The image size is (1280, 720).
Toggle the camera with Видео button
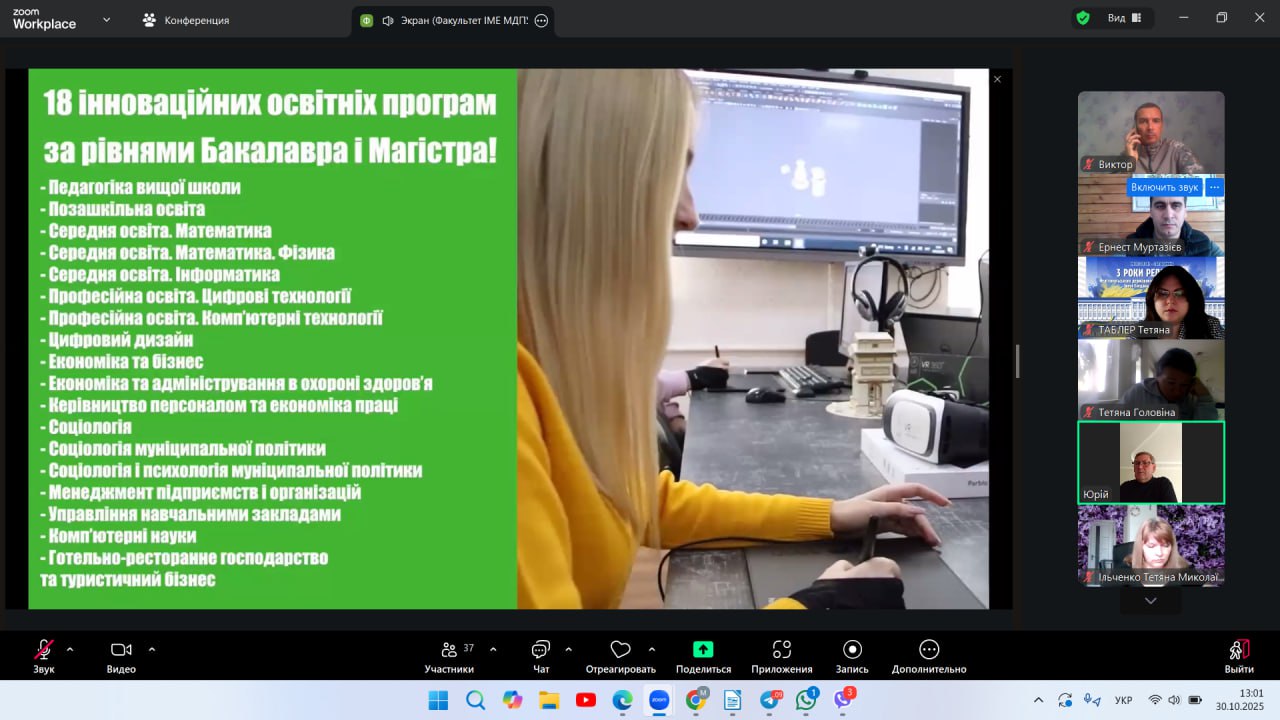pyautogui.click(x=121, y=651)
